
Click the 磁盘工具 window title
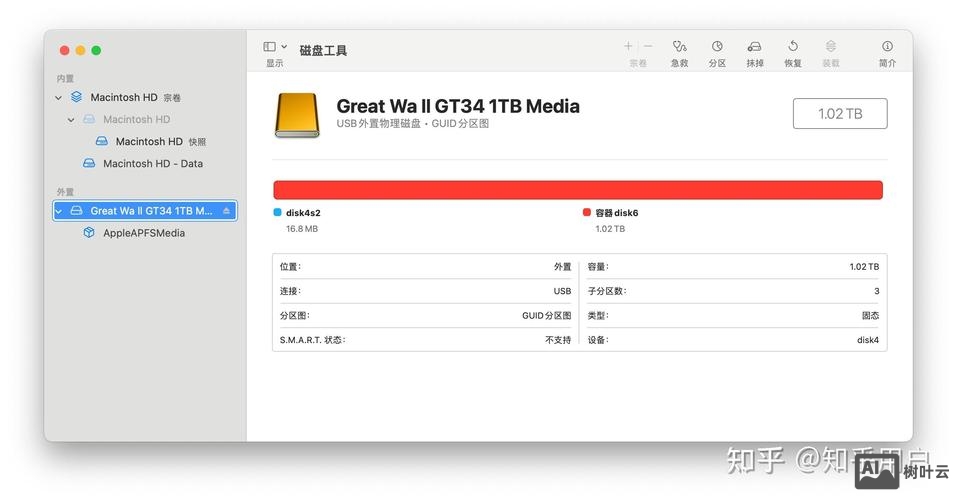point(323,51)
